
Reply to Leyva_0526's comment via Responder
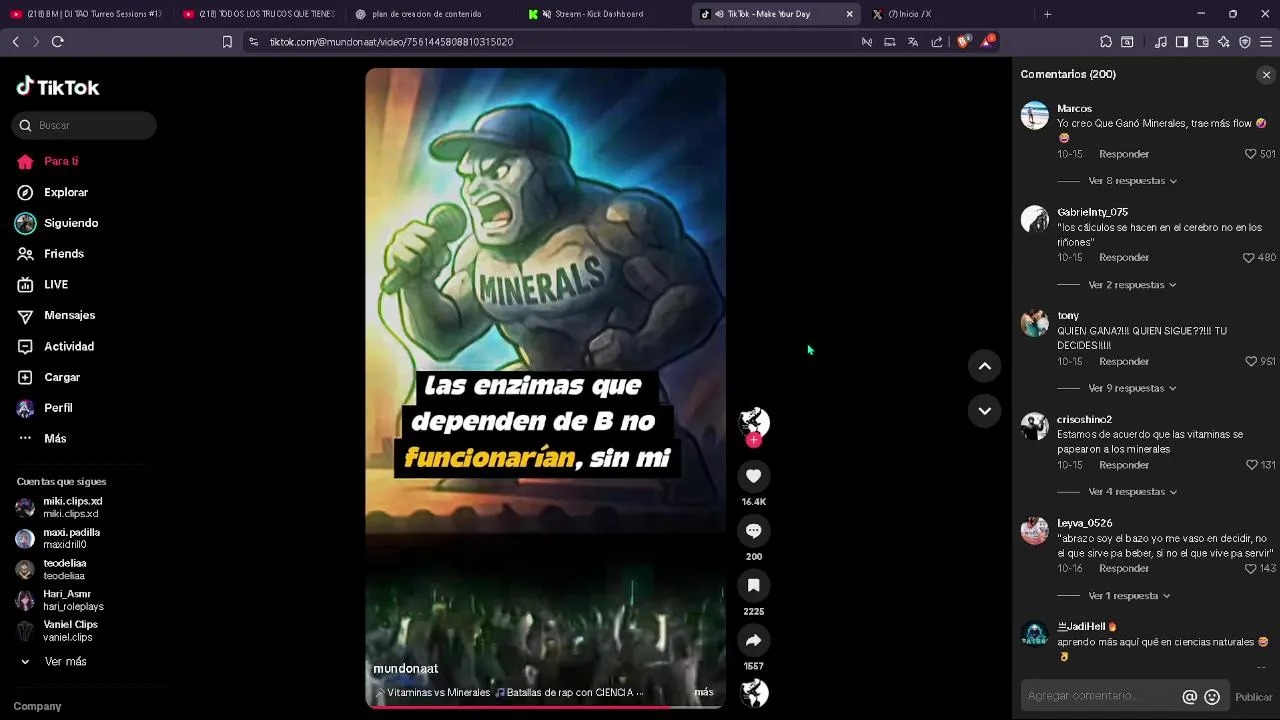[x=1124, y=568]
